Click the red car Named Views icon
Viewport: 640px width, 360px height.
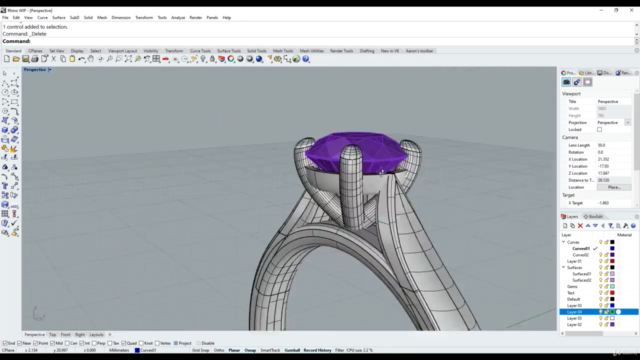166,59
